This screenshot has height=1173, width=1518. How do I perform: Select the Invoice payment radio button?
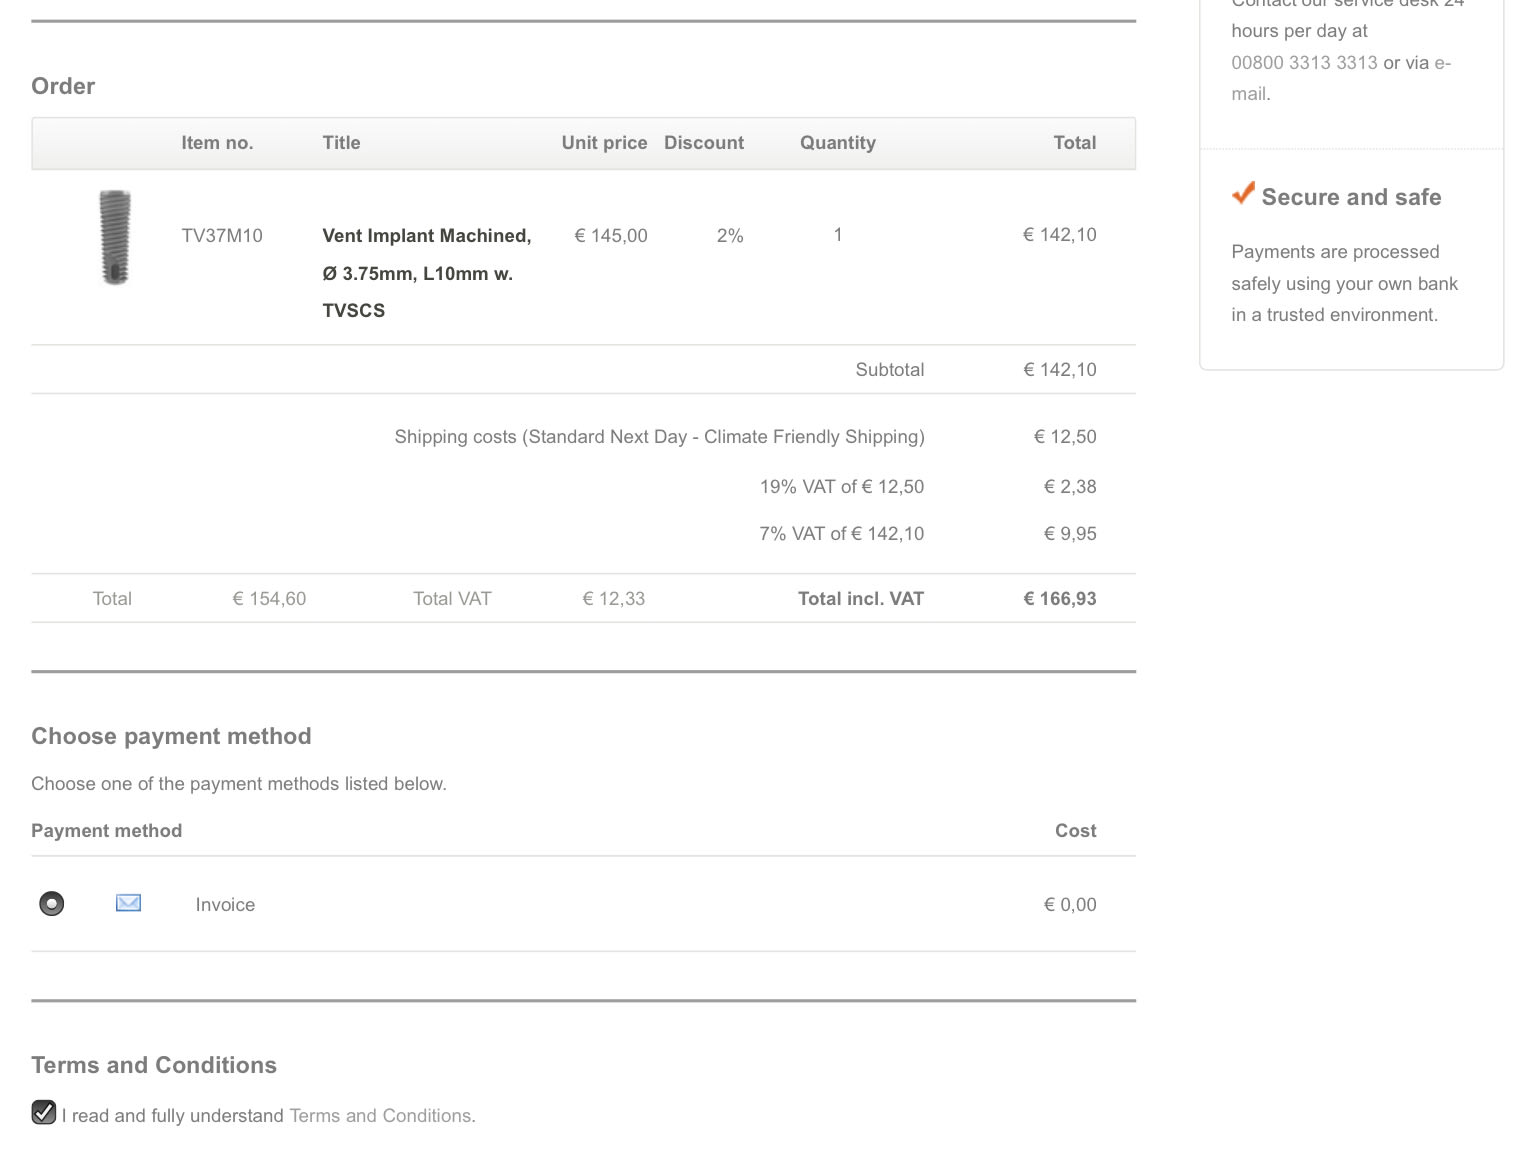(51, 904)
